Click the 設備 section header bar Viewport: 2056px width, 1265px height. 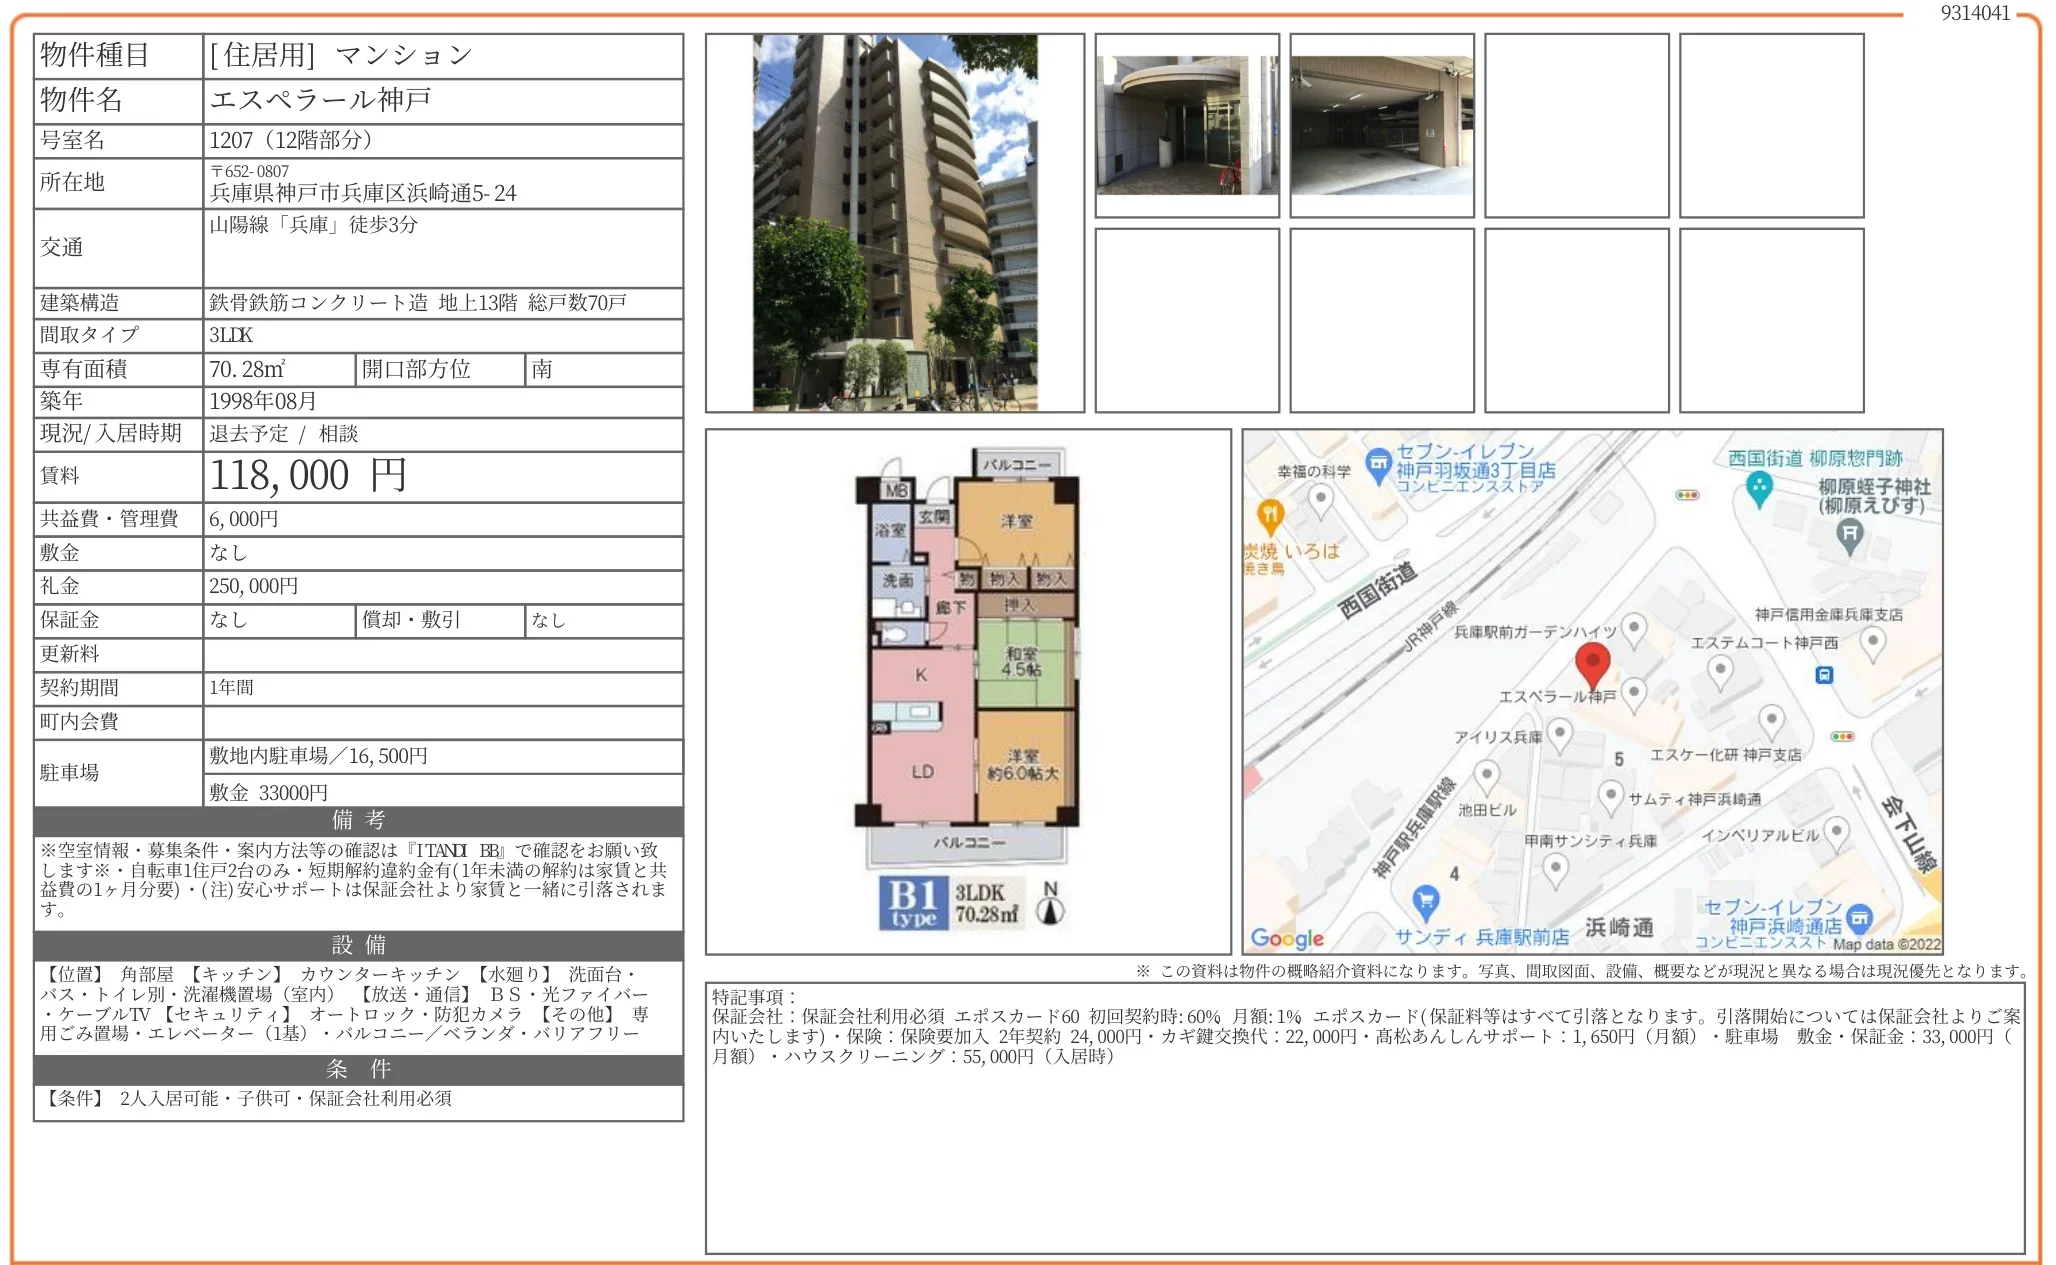click(358, 945)
